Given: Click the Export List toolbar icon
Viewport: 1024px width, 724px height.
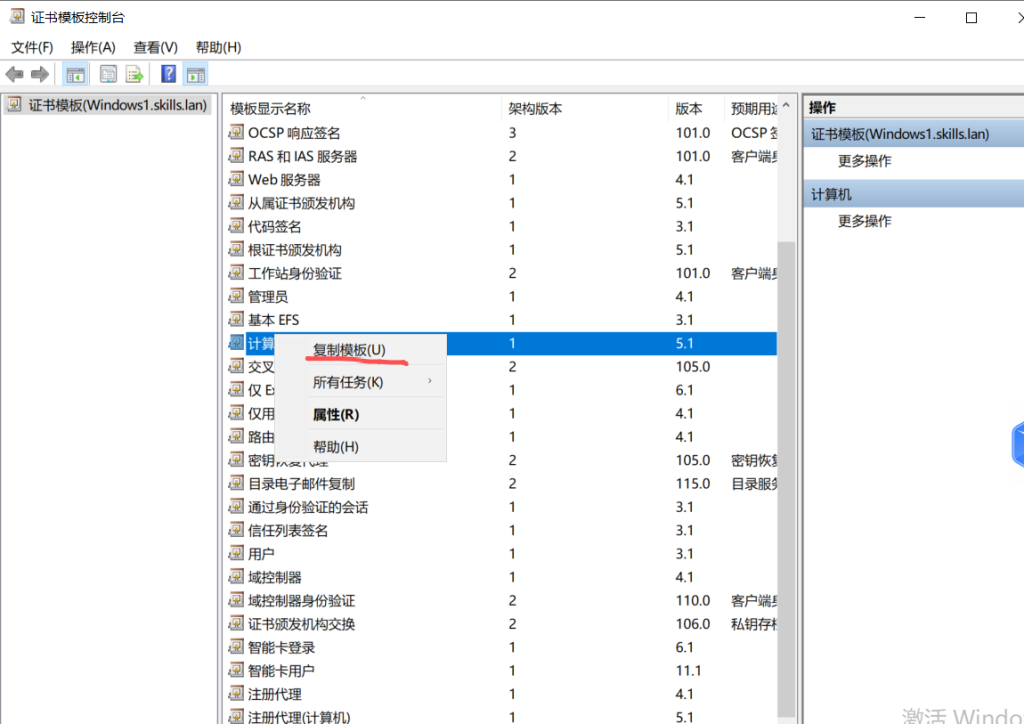Looking at the screenshot, I should pyautogui.click(x=134, y=74).
